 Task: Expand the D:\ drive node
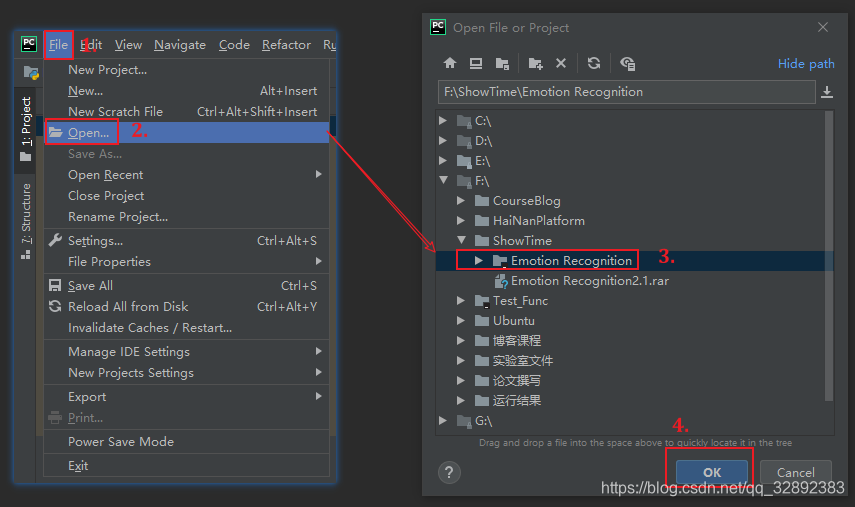click(x=443, y=141)
